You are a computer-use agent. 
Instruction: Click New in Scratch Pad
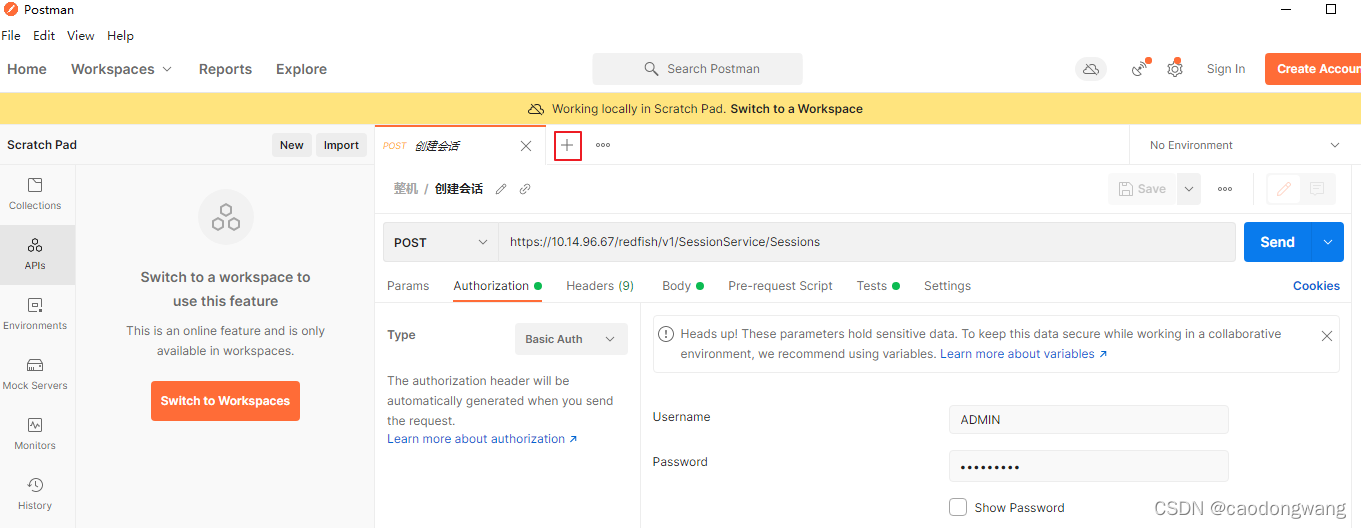click(x=292, y=145)
